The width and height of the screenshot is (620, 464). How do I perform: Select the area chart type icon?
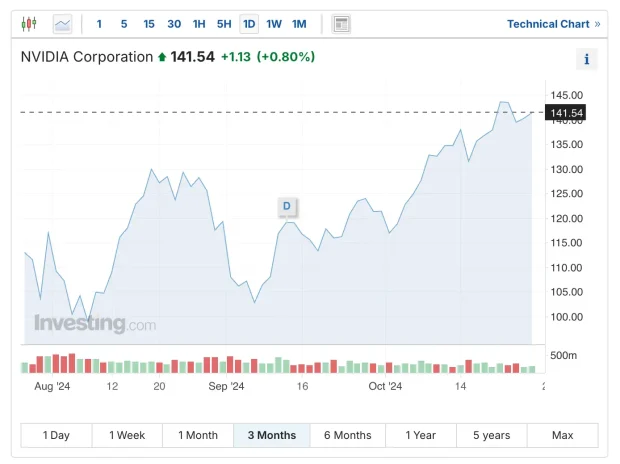(63, 24)
